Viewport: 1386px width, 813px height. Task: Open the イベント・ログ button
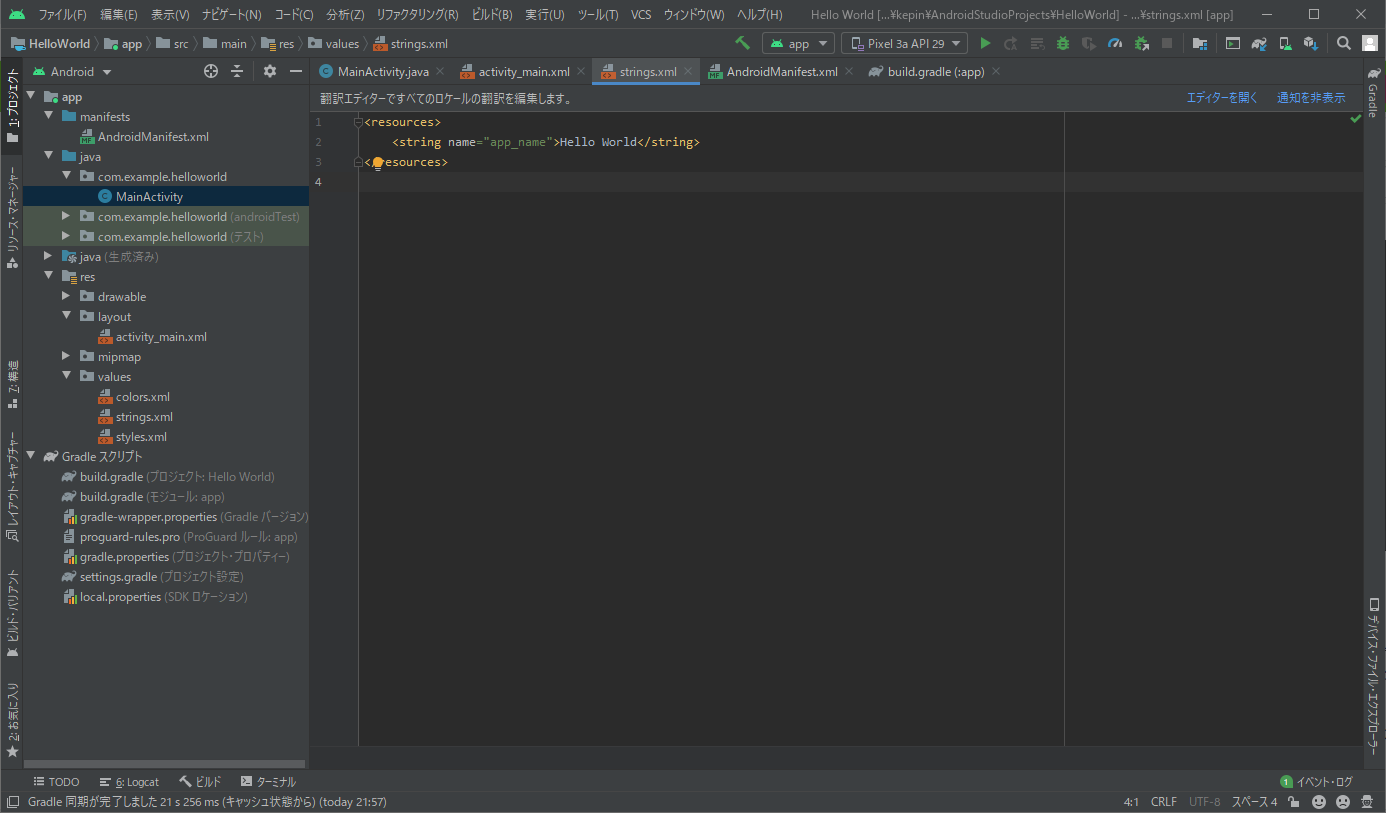[1316, 782]
